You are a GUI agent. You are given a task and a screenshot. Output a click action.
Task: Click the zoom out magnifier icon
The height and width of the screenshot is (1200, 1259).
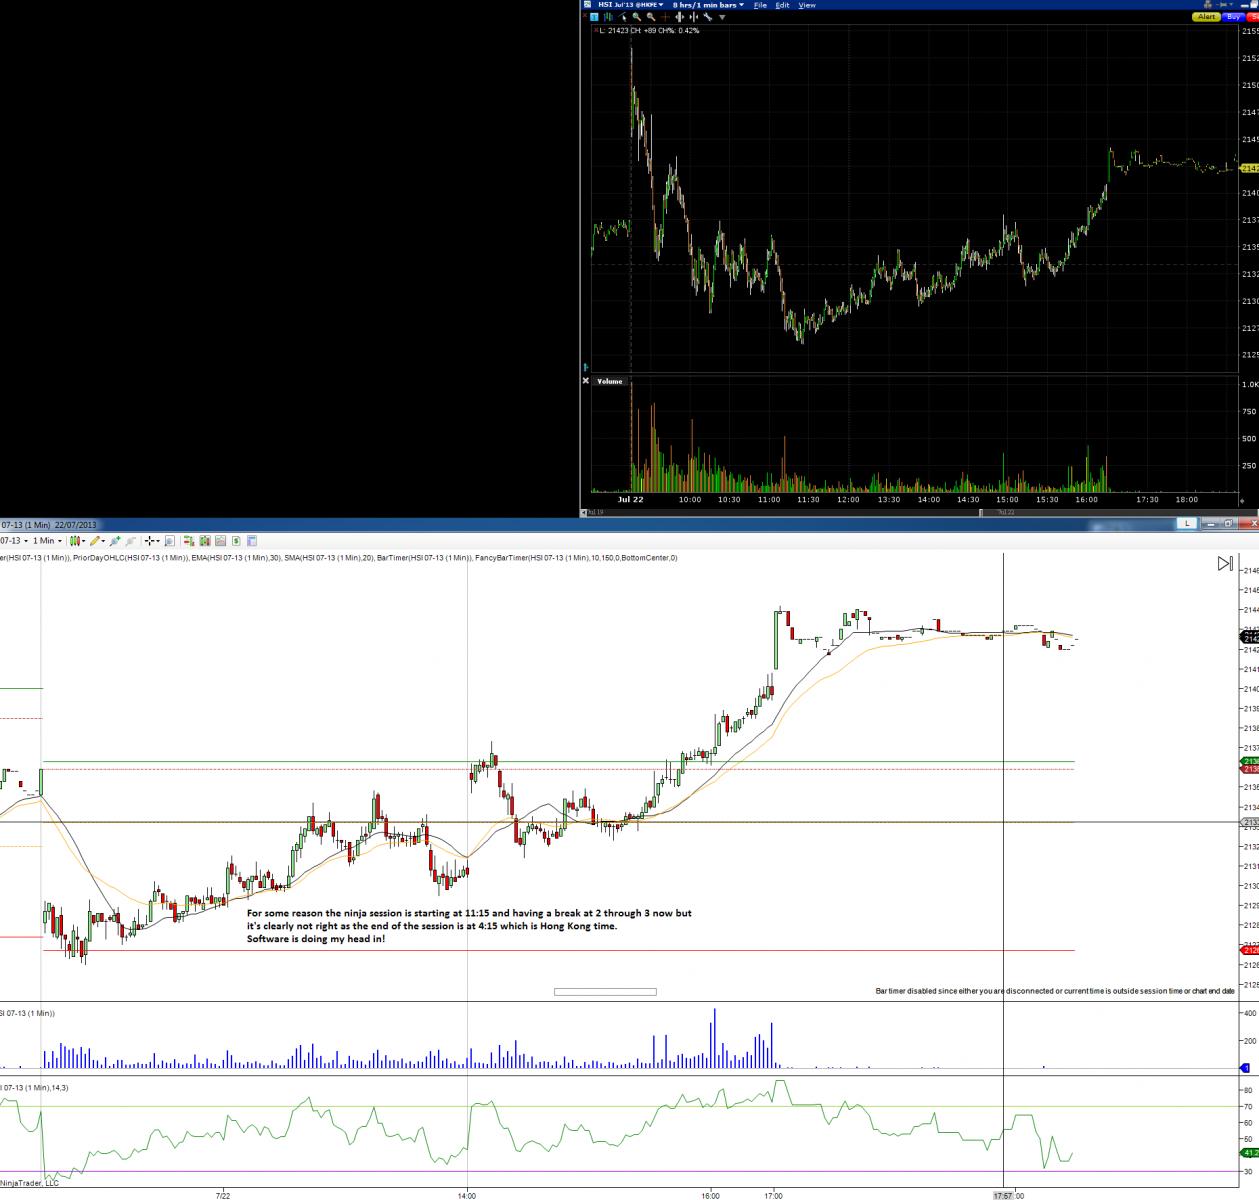pos(651,17)
